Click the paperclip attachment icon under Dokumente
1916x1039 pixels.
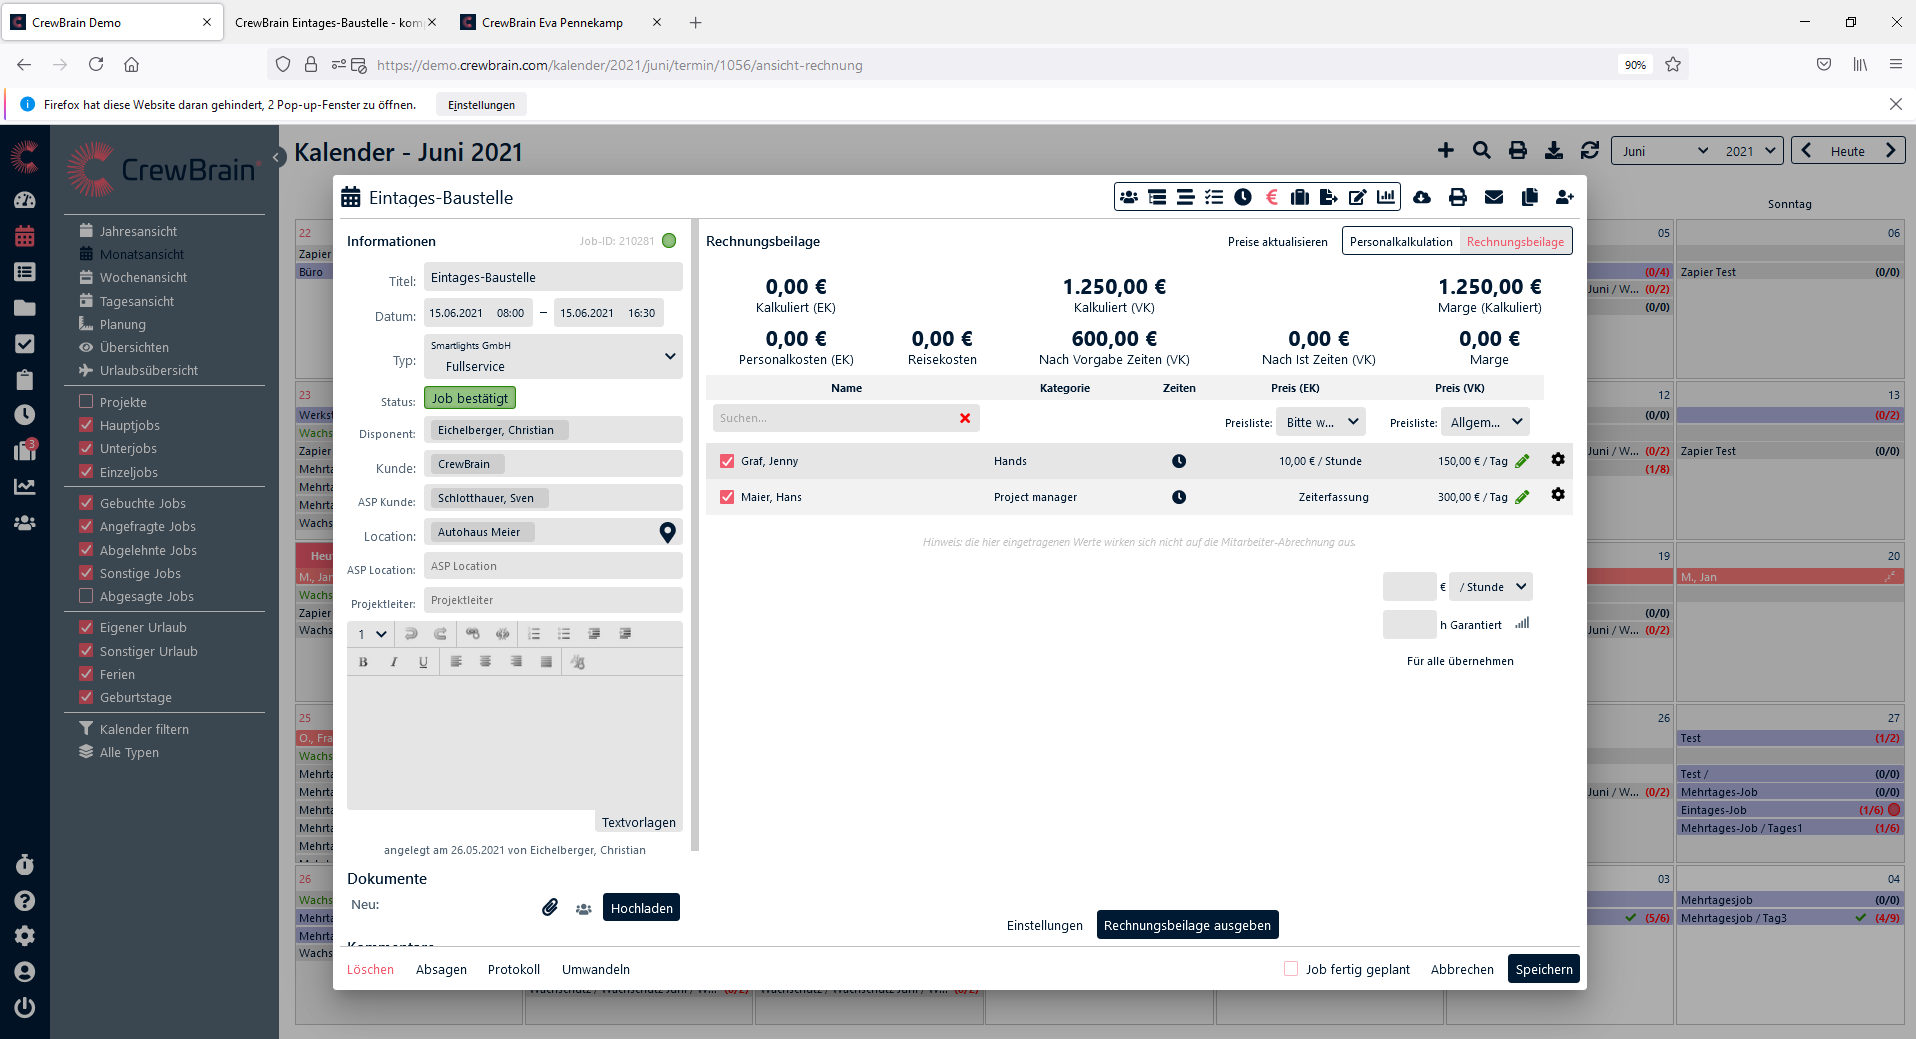[550, 908]
